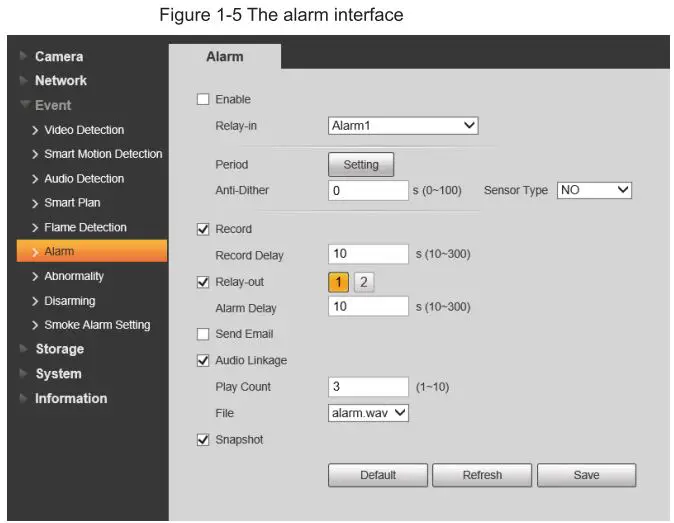
Task: Uncheck the Record checkbox
Action: point(203,229)
